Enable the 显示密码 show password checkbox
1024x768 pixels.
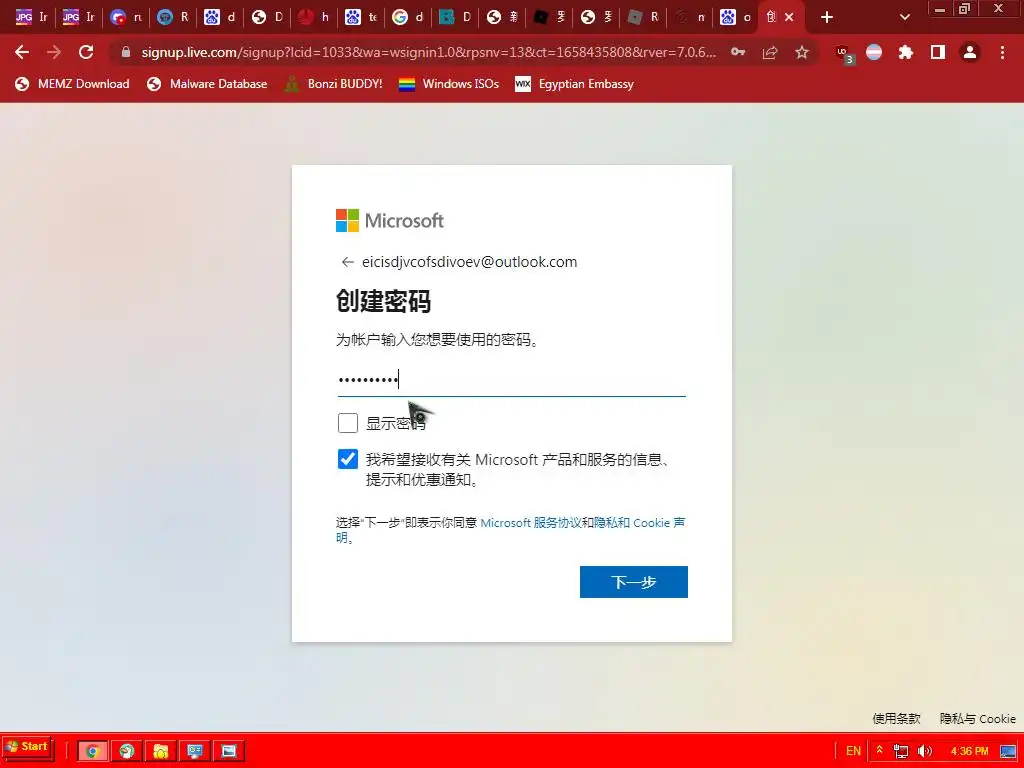click(x=348, y=423)
